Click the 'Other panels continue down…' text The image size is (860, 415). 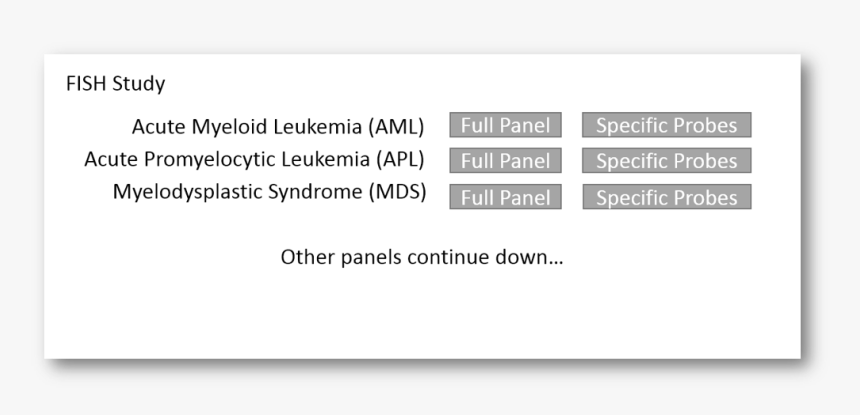pos(422,257)
